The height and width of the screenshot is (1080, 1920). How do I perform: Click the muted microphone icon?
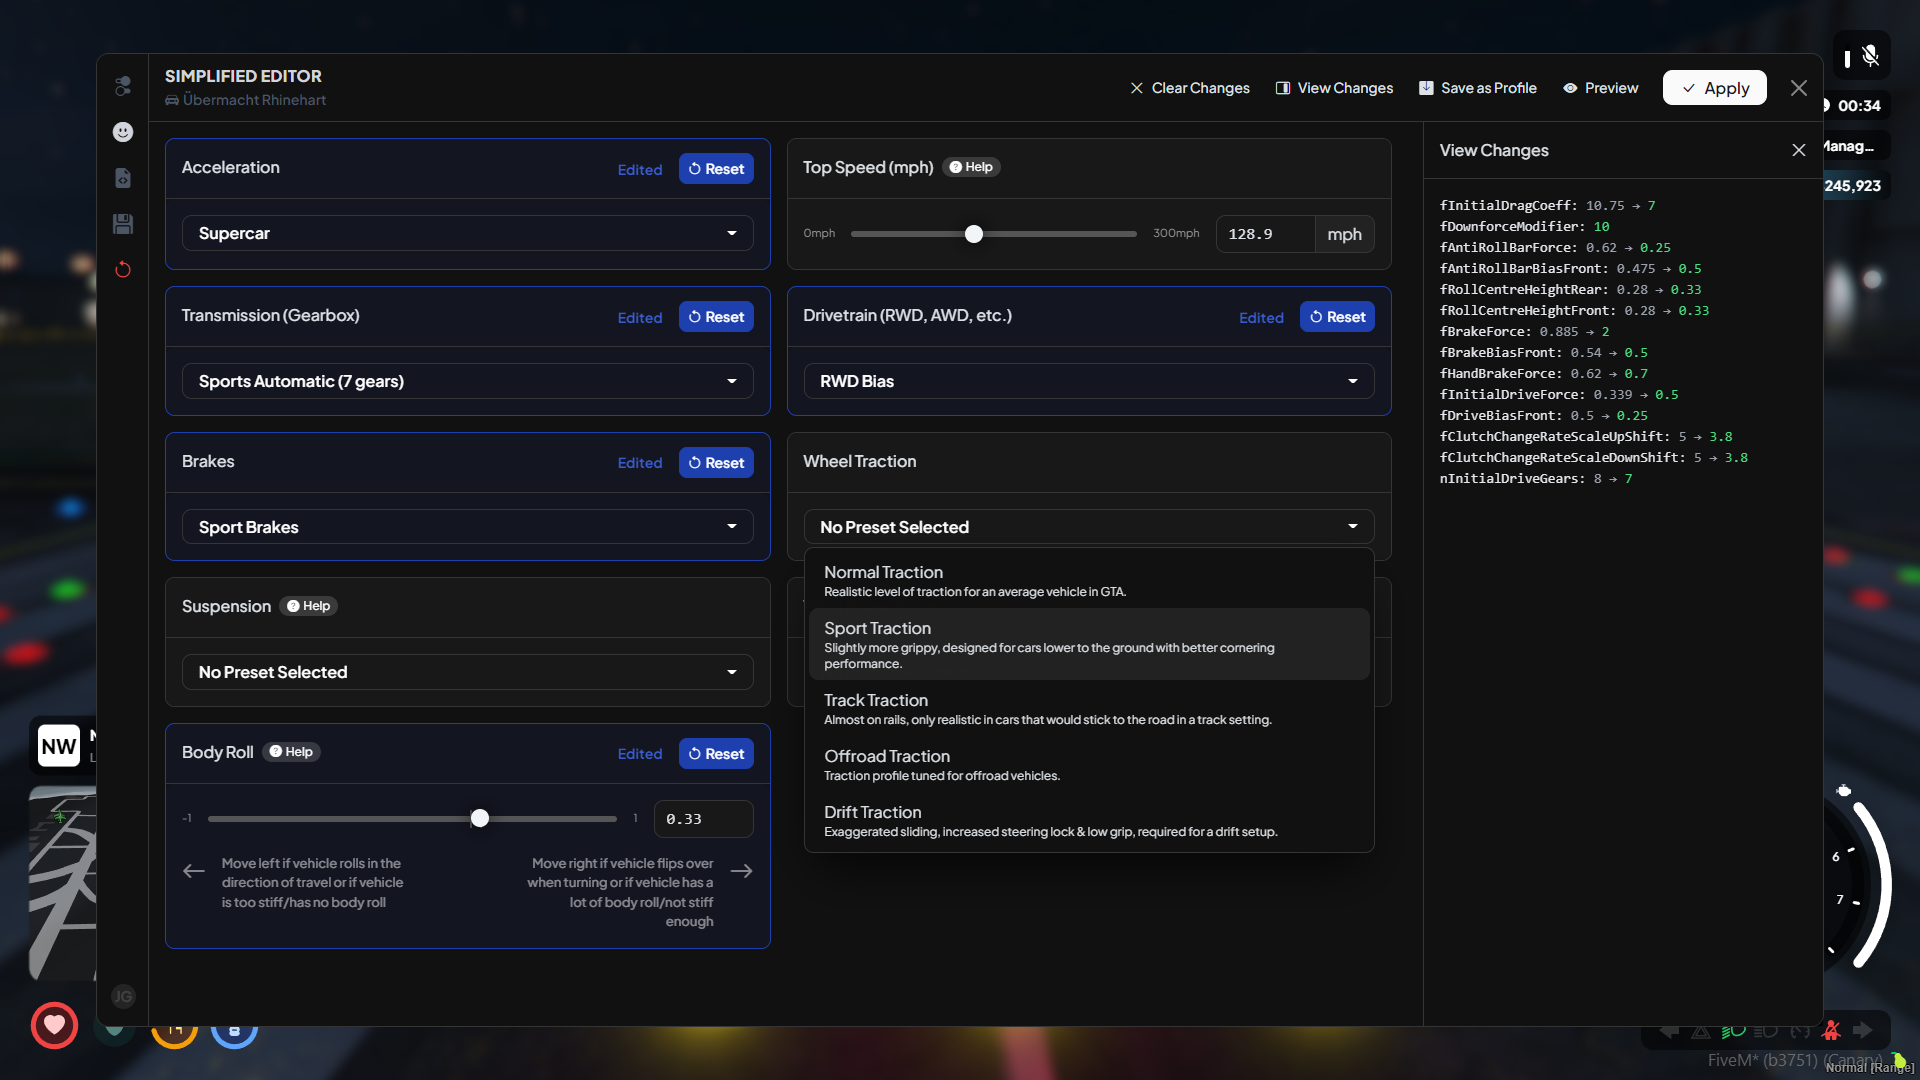click(x=1870, y=57)
